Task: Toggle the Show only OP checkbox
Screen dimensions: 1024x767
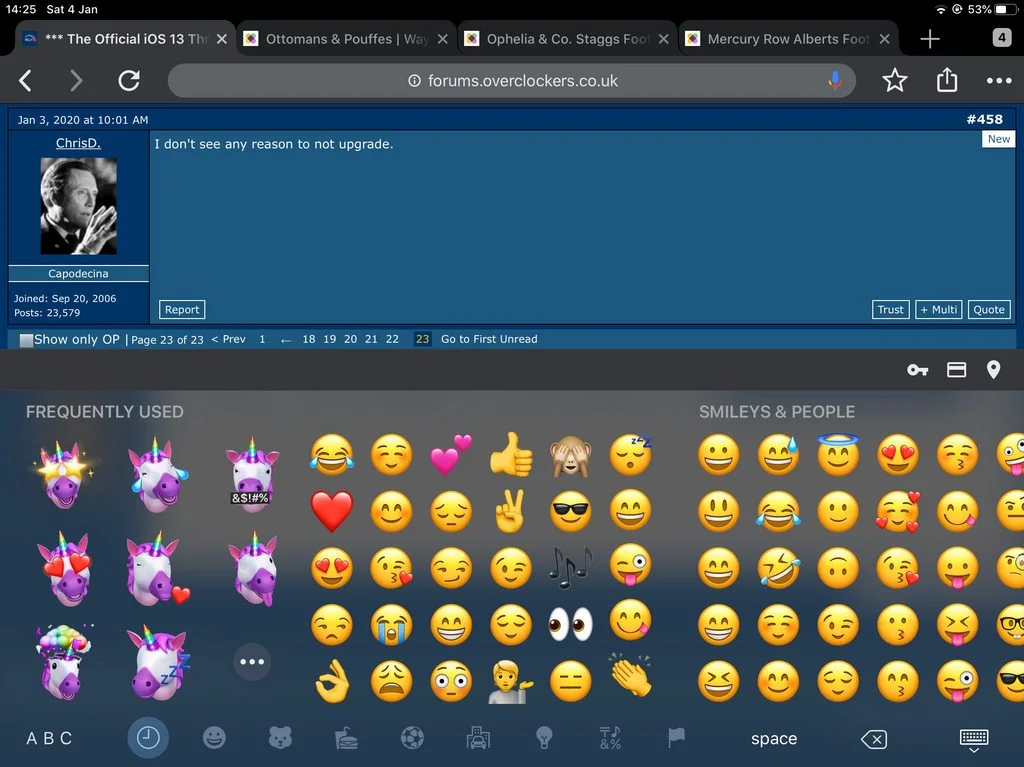Action: point(26,340)
